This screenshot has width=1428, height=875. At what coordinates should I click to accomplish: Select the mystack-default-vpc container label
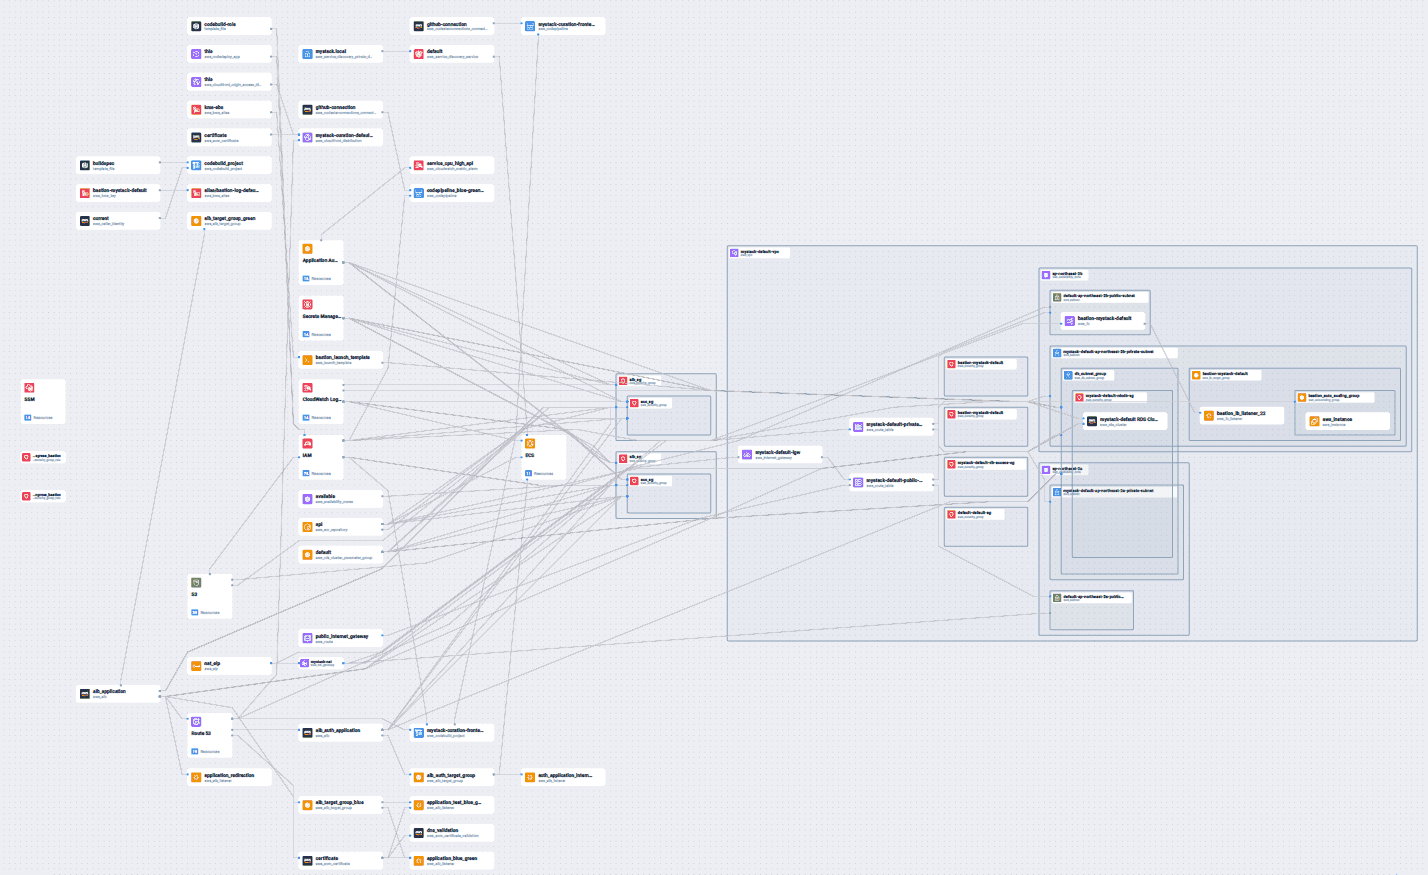(758, 252)
